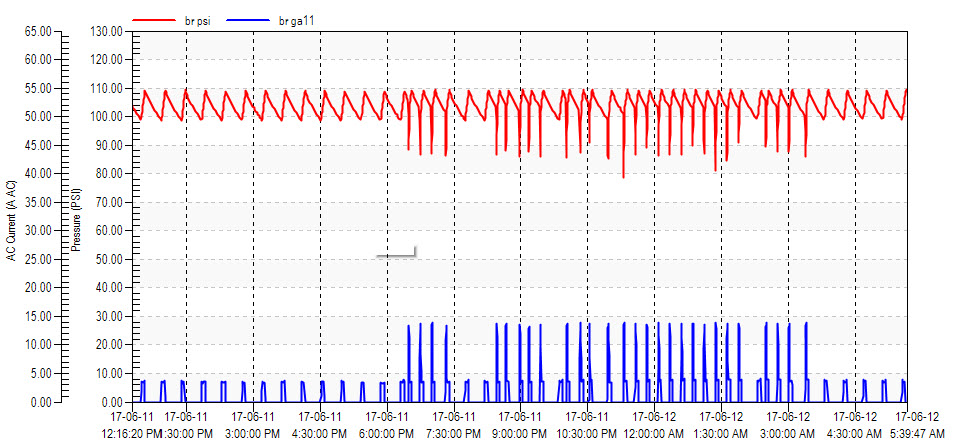
Task: Click the 100.00 tick on Pressure axis
Action: tap(106, 117)
